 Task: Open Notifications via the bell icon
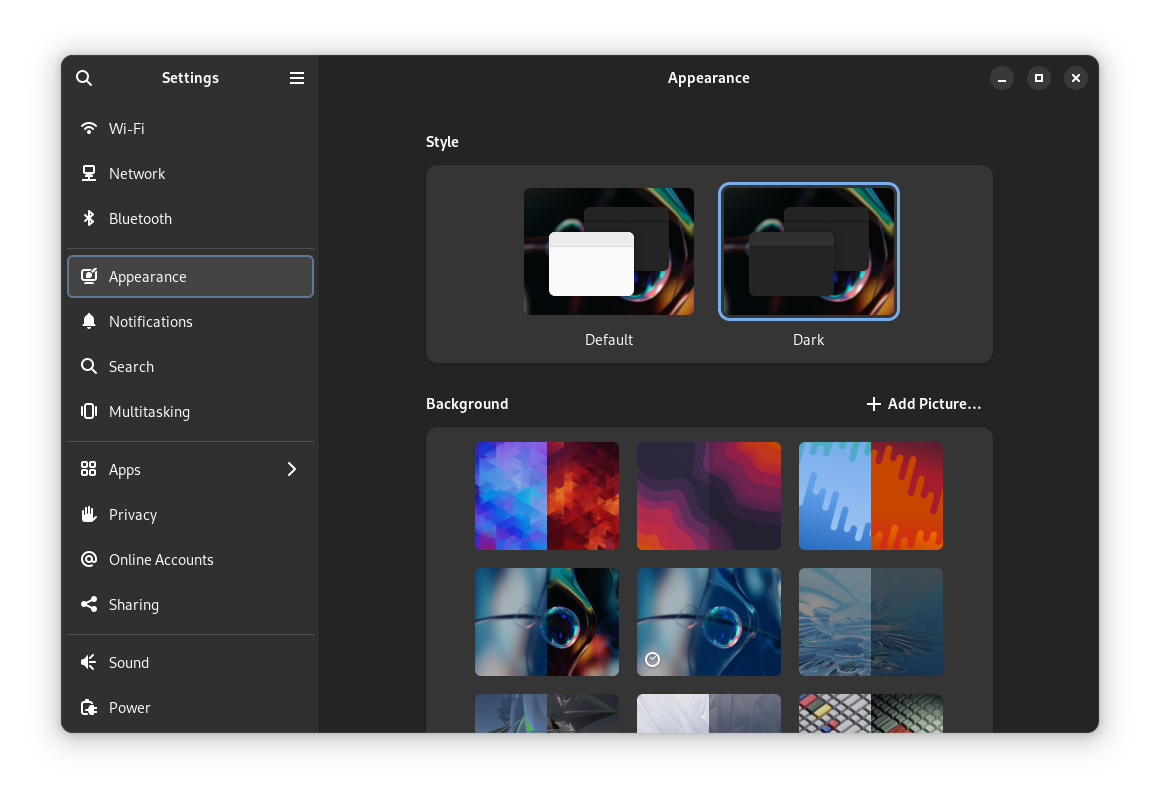(89, 321)
